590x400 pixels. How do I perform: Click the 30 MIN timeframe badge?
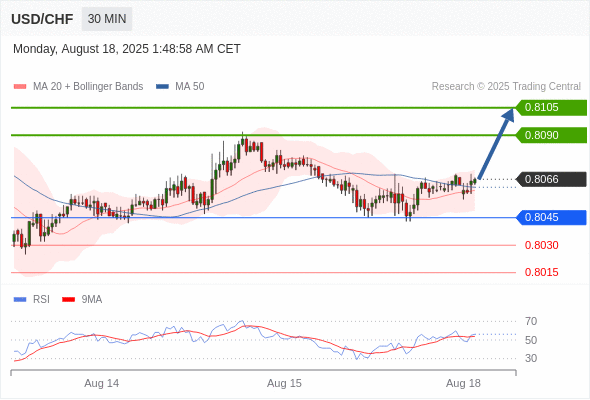coord(107,19)
